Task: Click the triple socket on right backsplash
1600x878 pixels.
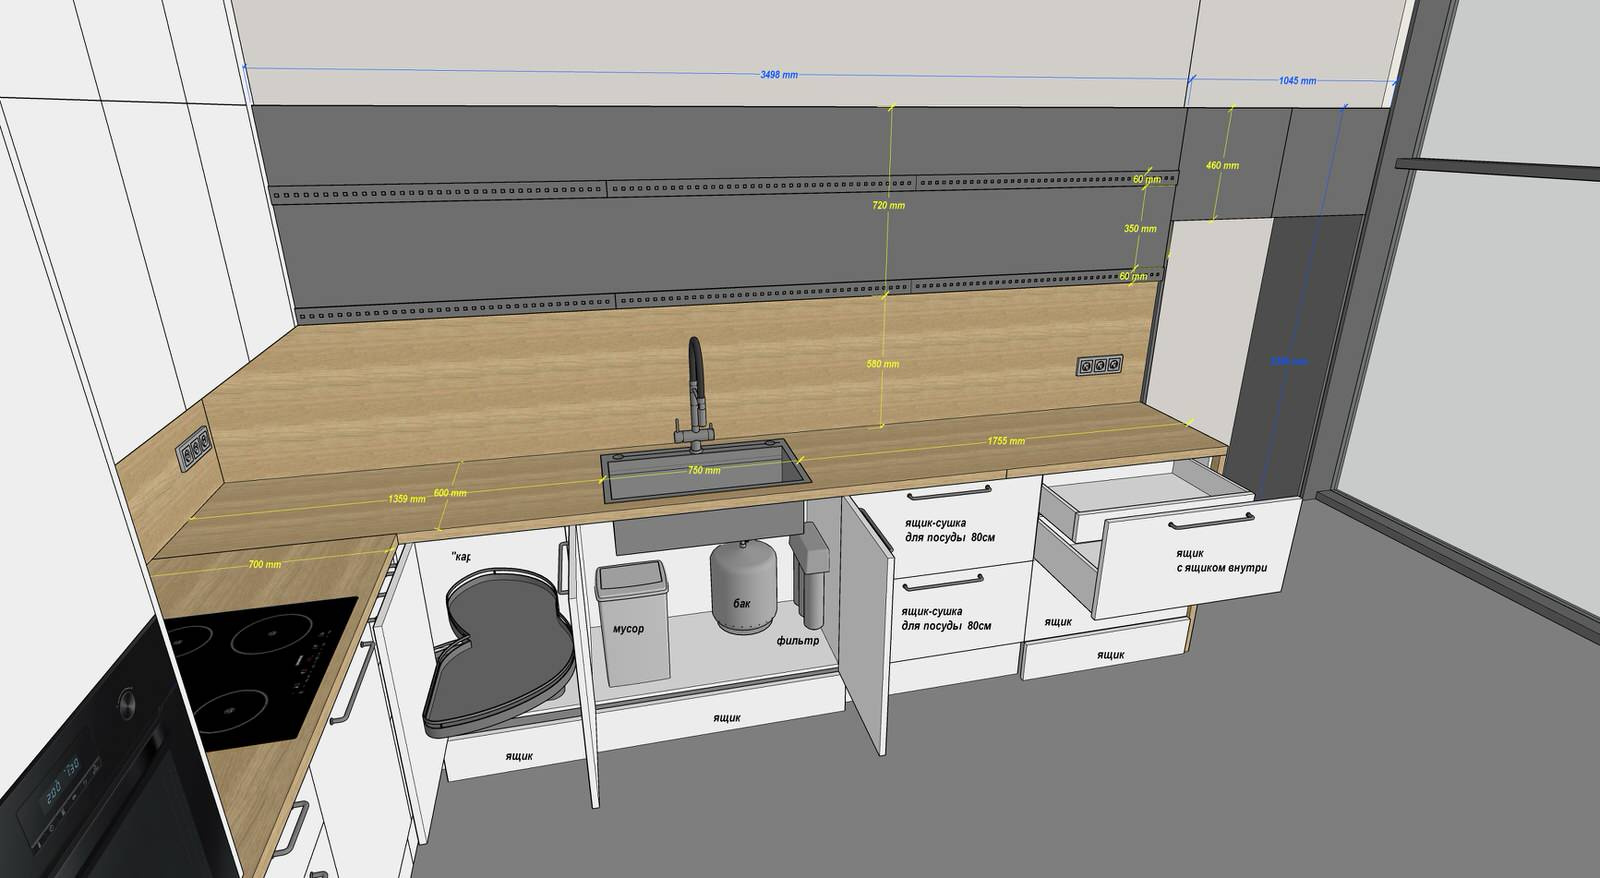Action: [1099, 365]
